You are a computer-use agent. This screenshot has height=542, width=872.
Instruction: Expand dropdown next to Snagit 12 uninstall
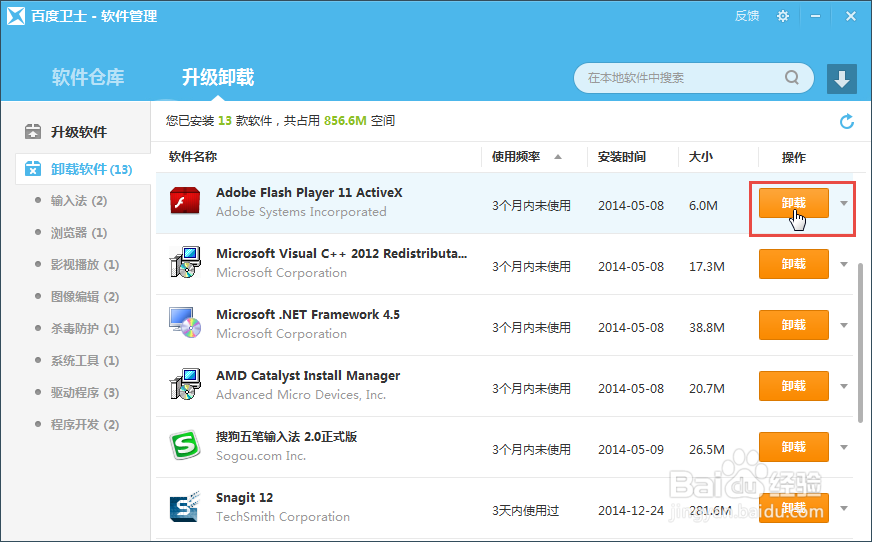[x=844, y=509]
